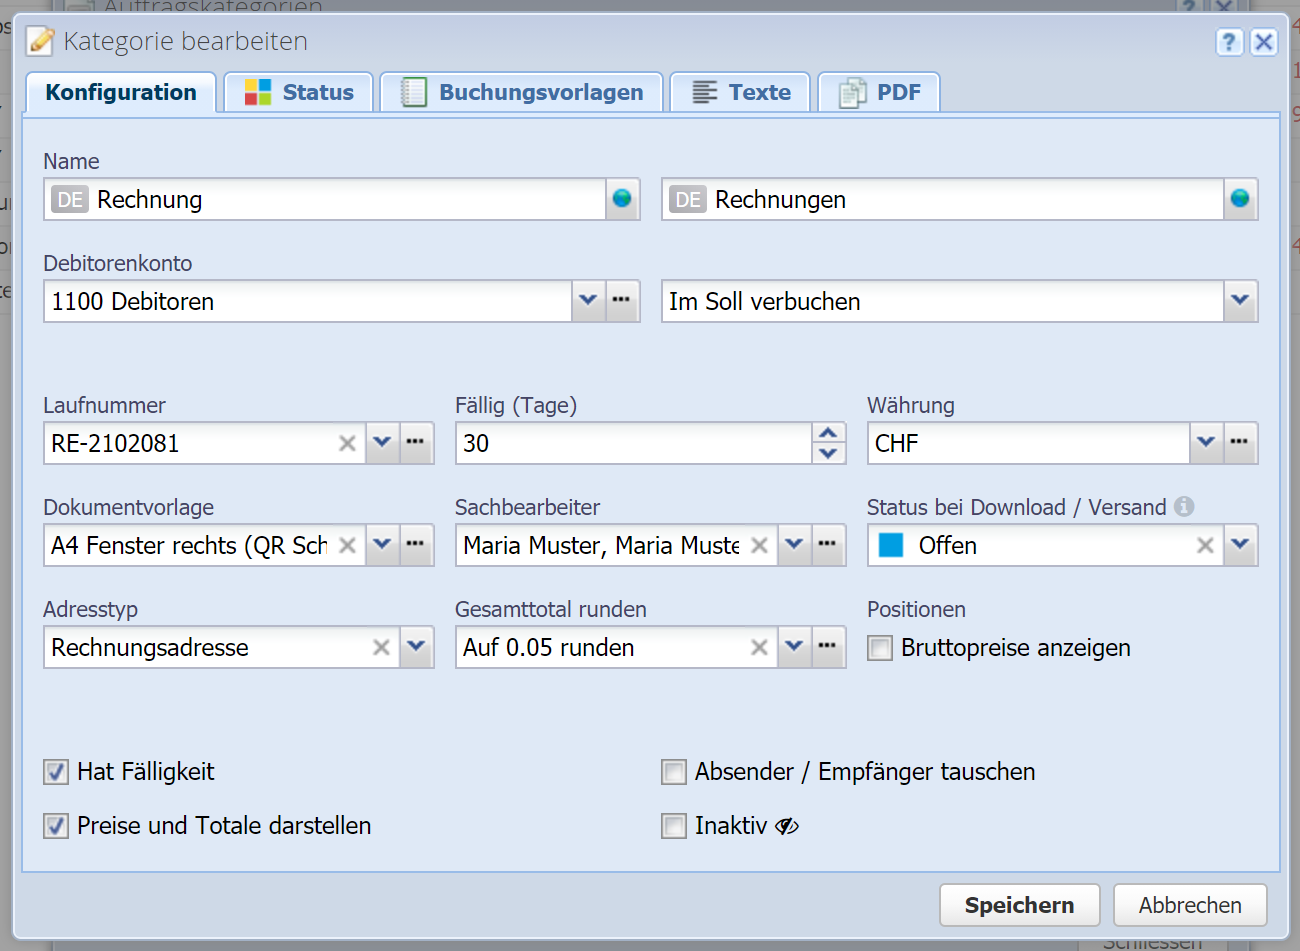Open the Adresstyp dropdown arrow
This screenshot has width=1300, height=951.
click(416, 647)
